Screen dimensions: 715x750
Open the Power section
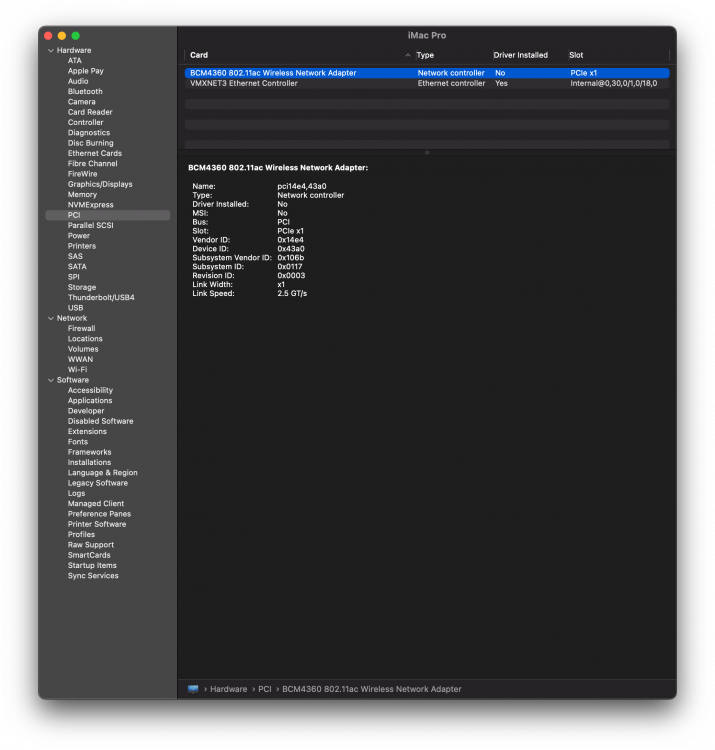[x=78, y=236]
